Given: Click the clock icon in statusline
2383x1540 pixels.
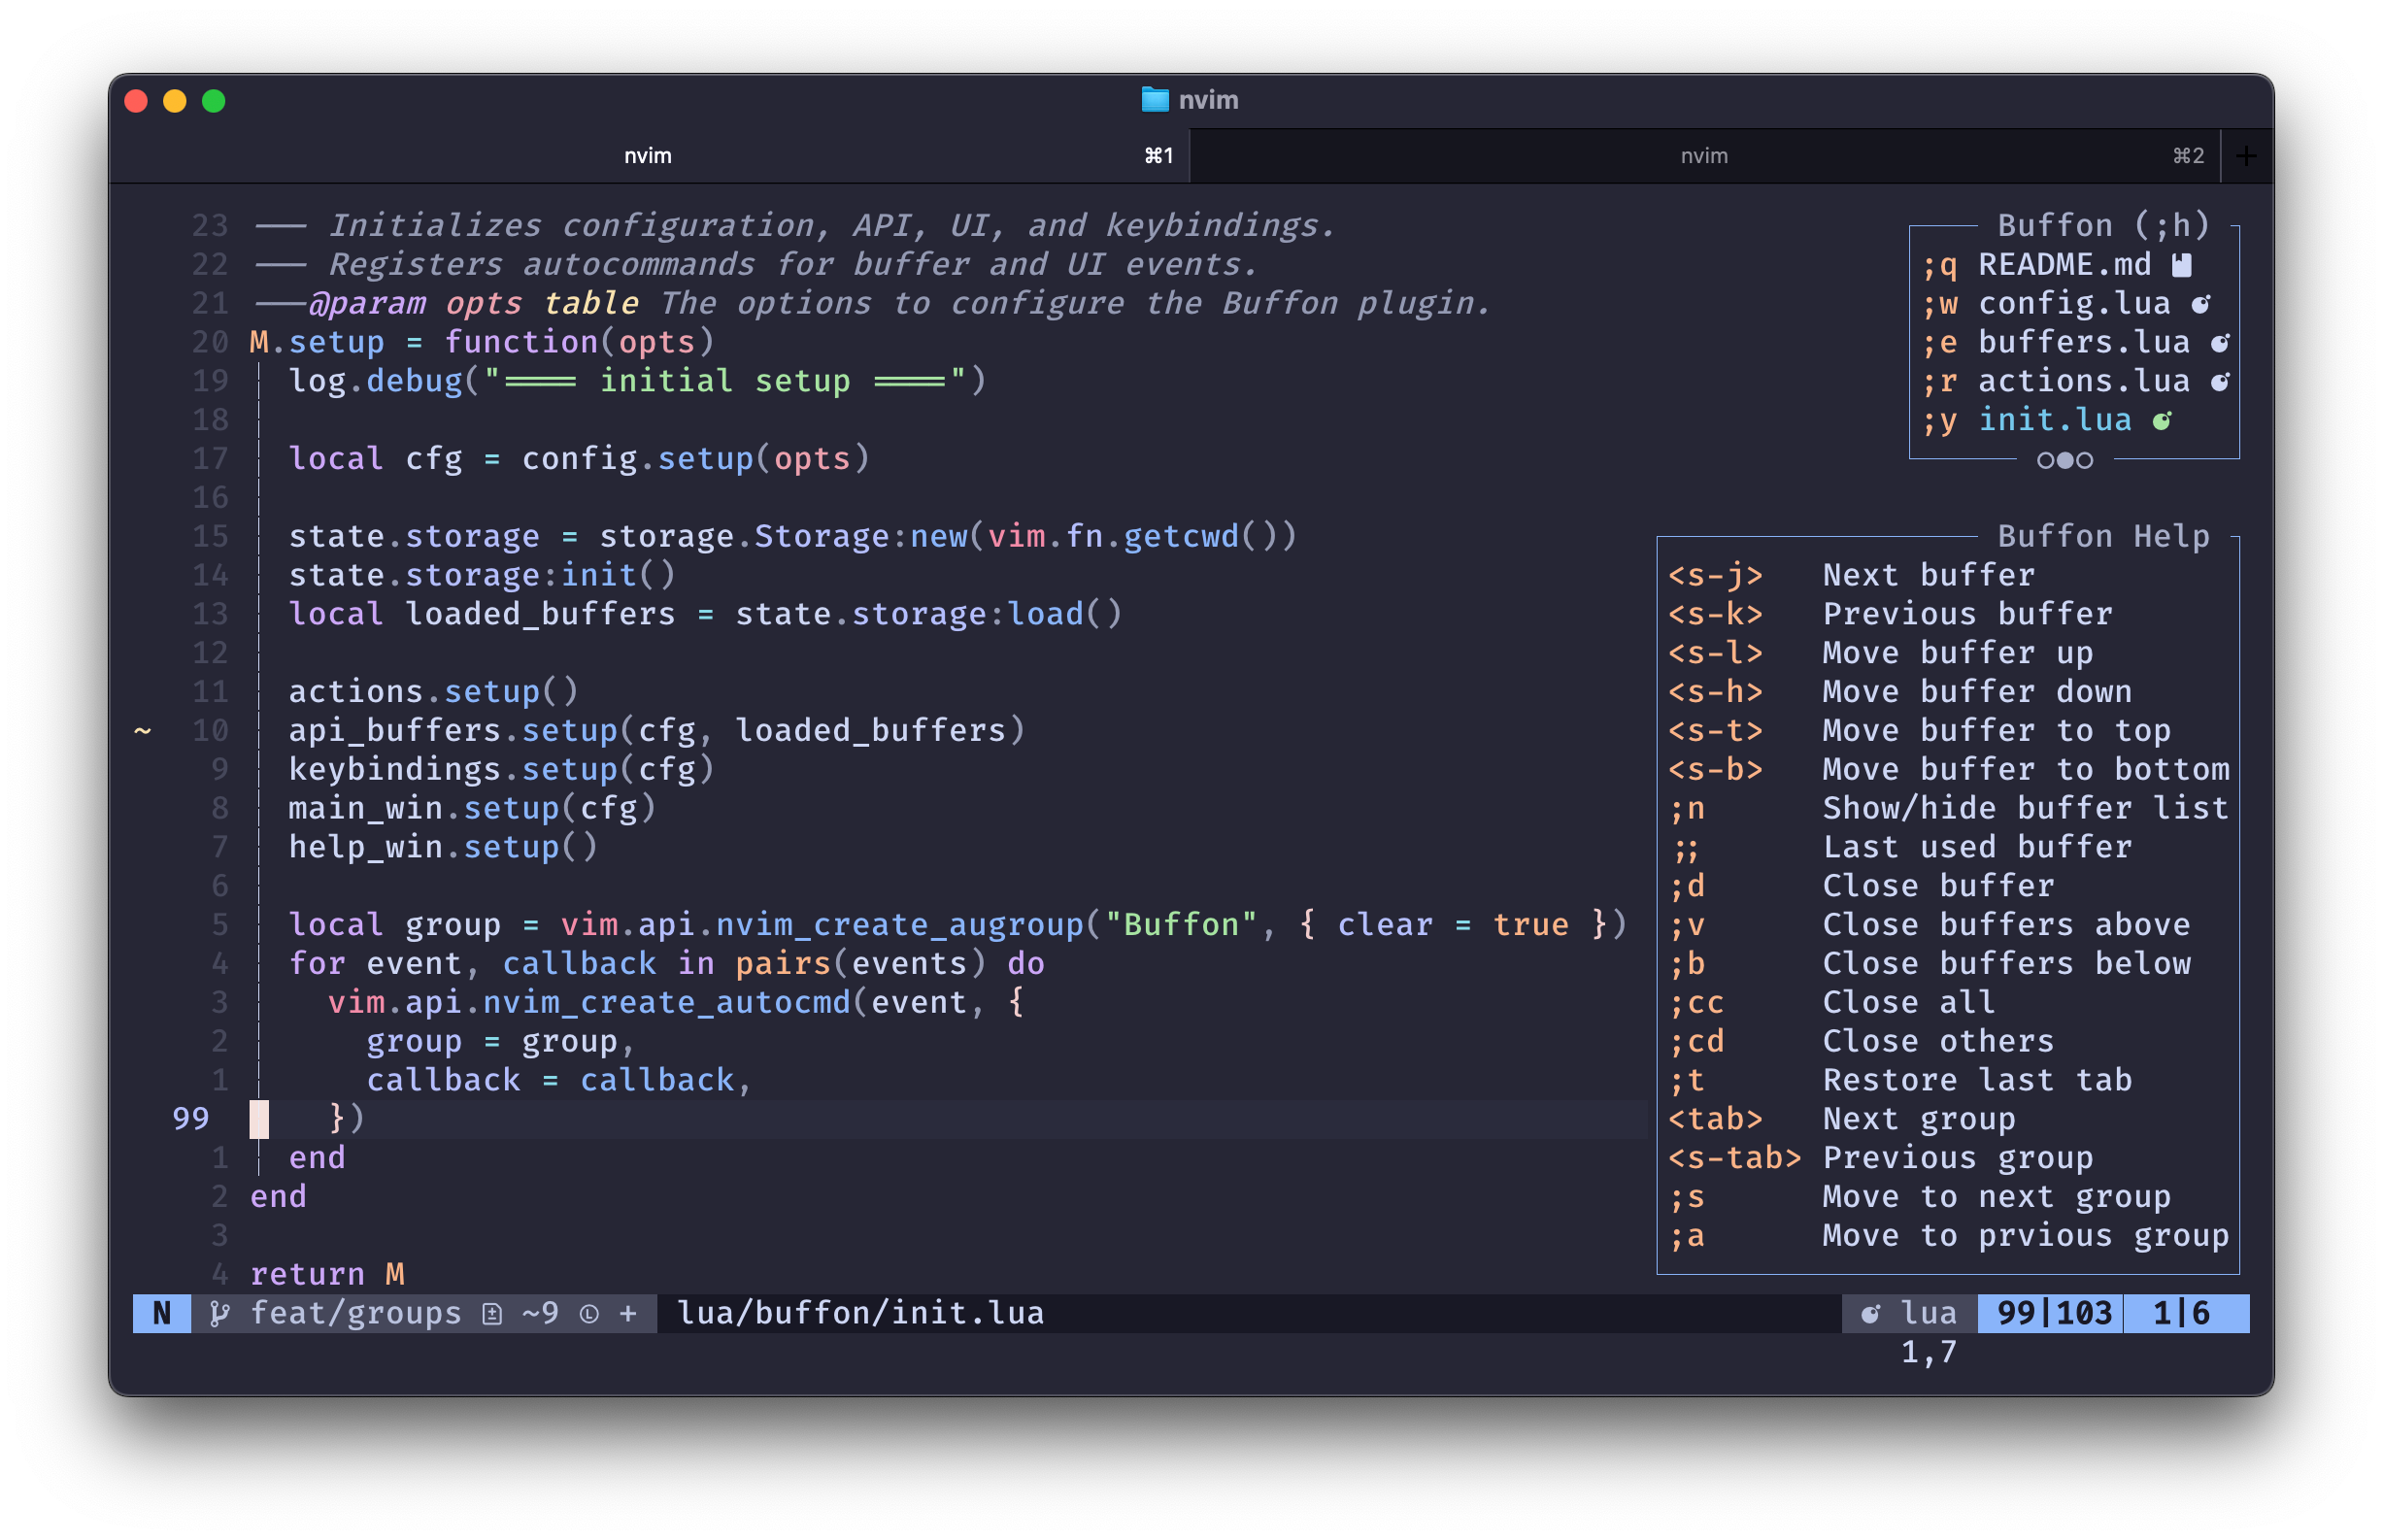Looking at the screenshot, I should (x=589, y=1313).
